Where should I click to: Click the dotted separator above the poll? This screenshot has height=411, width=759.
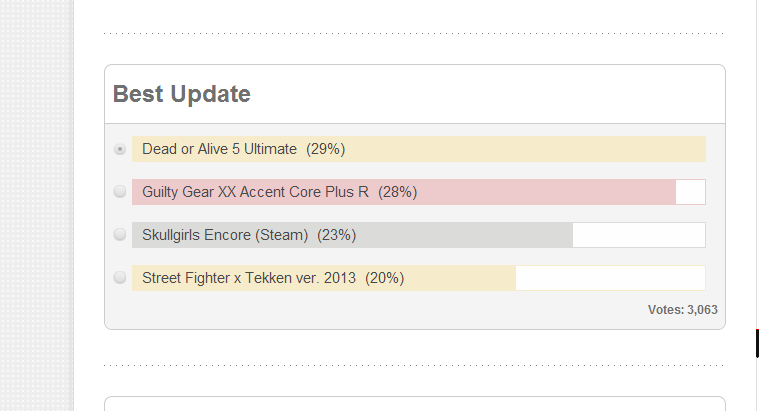414,33
